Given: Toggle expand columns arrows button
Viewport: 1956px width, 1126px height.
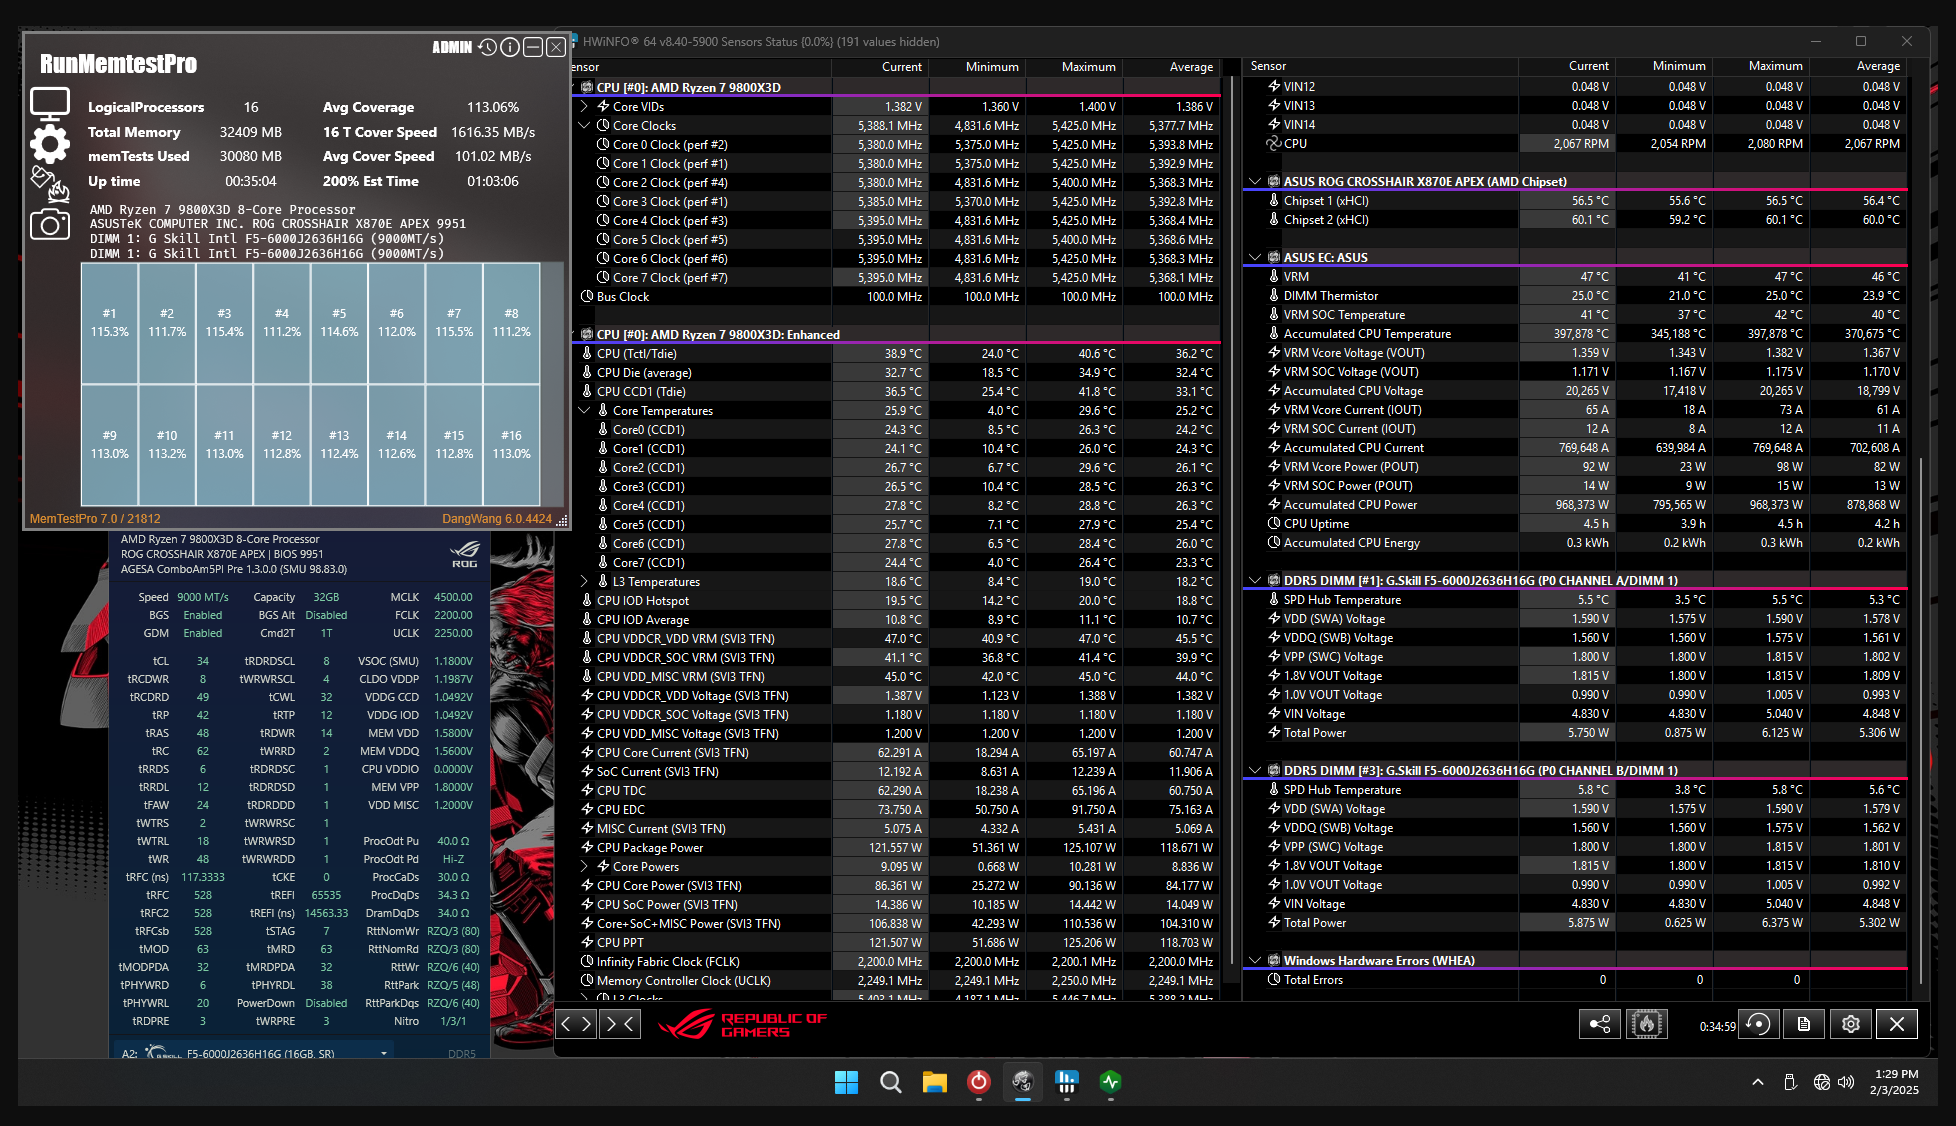Looking at the screenshot, I should point(576,1023).
